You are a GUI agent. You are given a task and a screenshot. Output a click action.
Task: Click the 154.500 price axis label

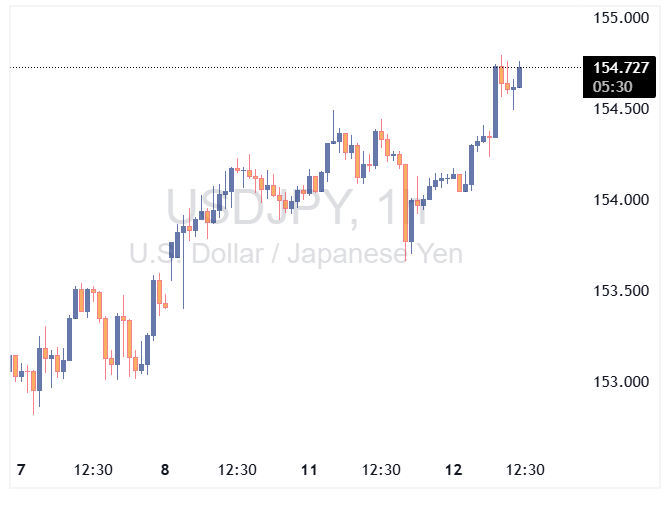(x=622, y=109)
